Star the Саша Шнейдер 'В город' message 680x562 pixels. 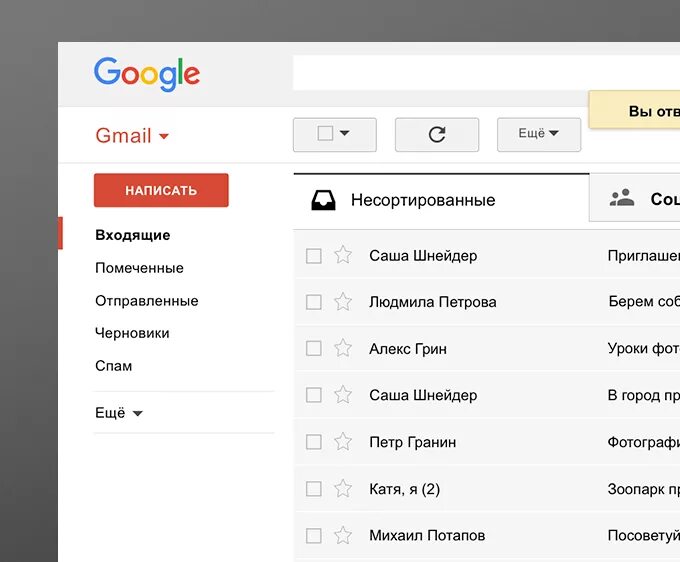coord(343,395)
